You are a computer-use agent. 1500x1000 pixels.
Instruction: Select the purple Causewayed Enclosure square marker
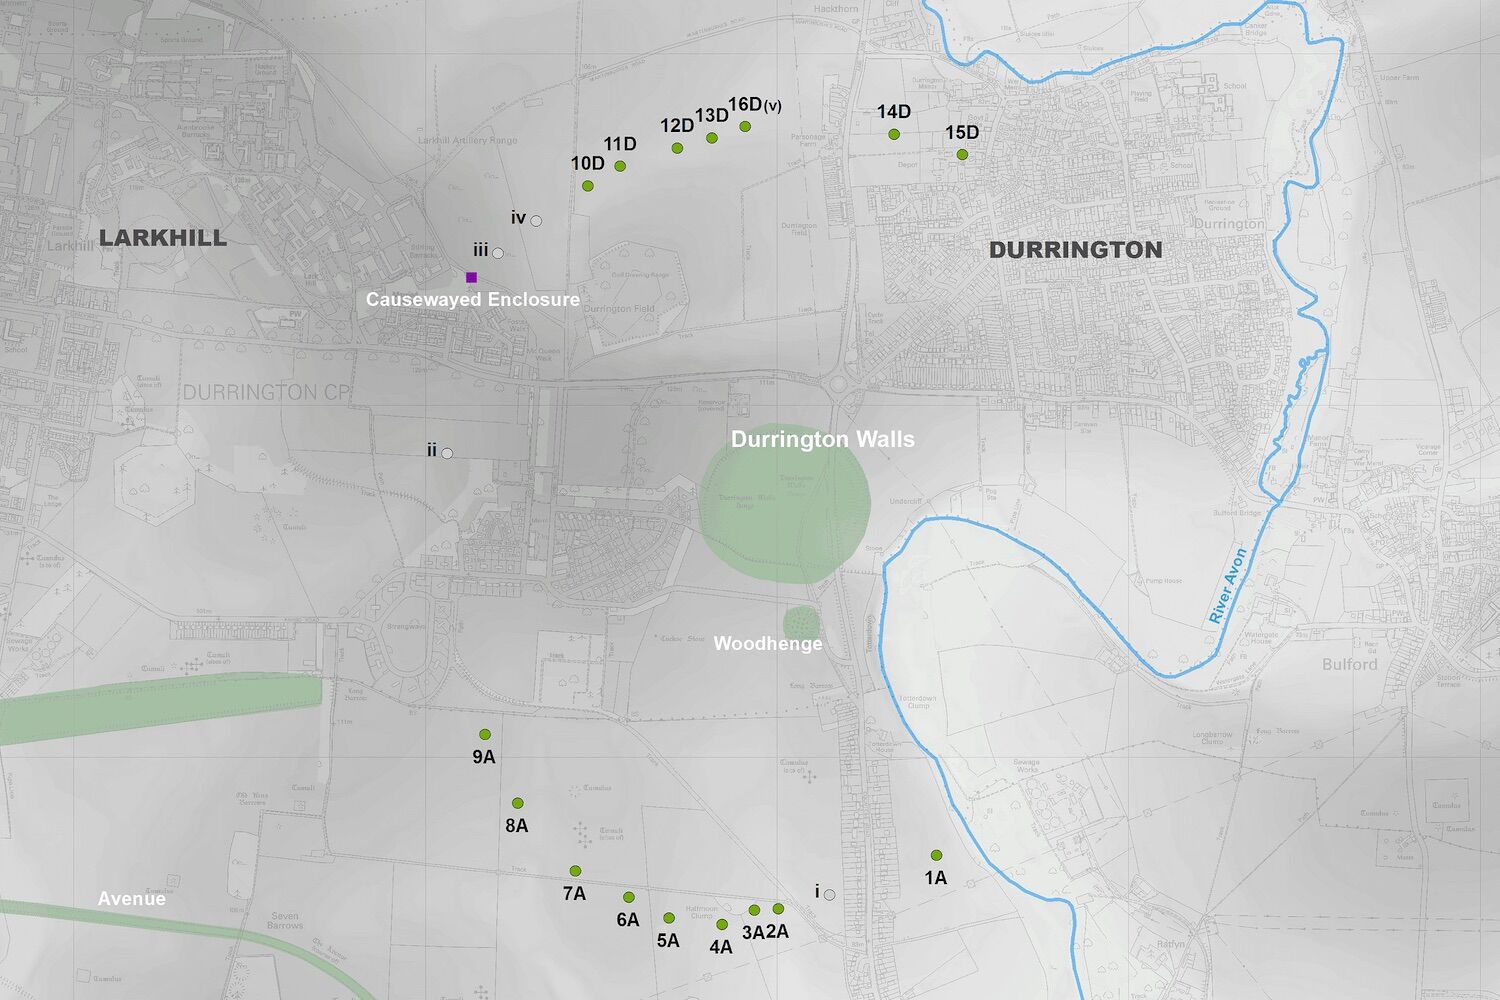(x=472, y=277)
